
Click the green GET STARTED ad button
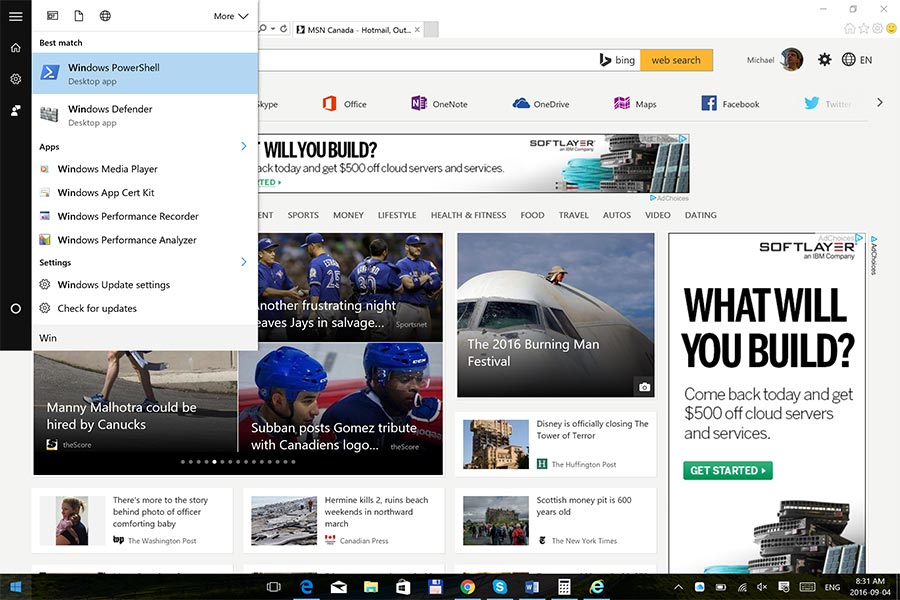coord(728,470)
